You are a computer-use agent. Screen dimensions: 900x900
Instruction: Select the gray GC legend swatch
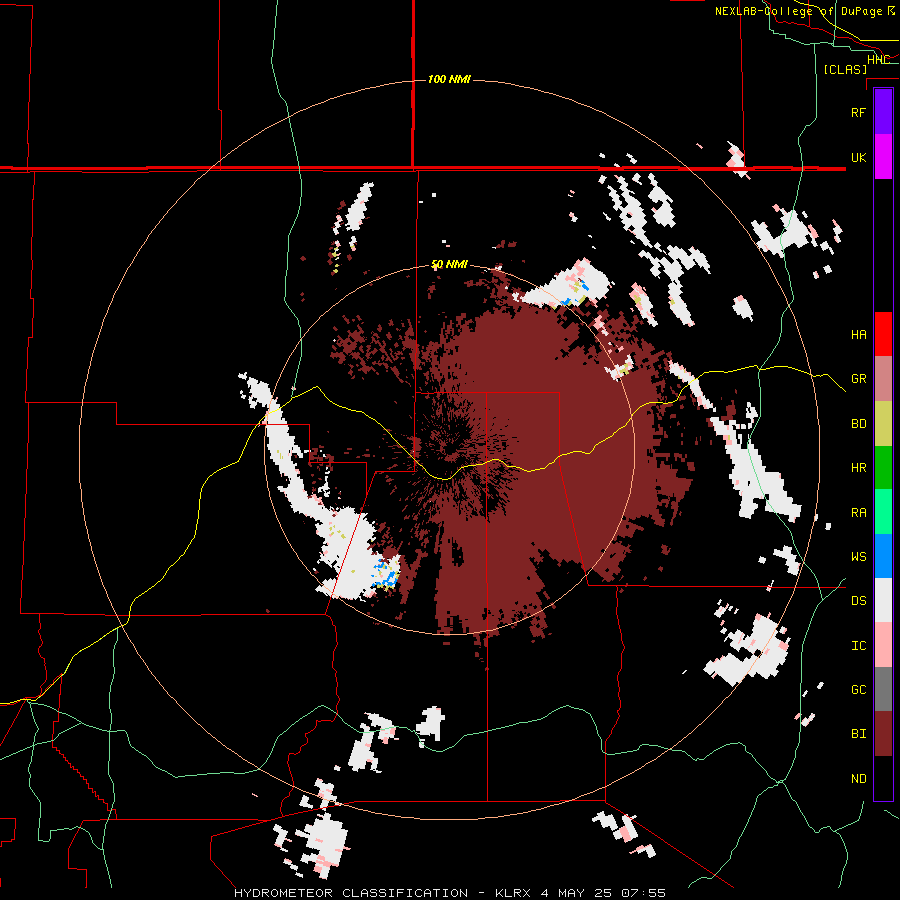883,689
